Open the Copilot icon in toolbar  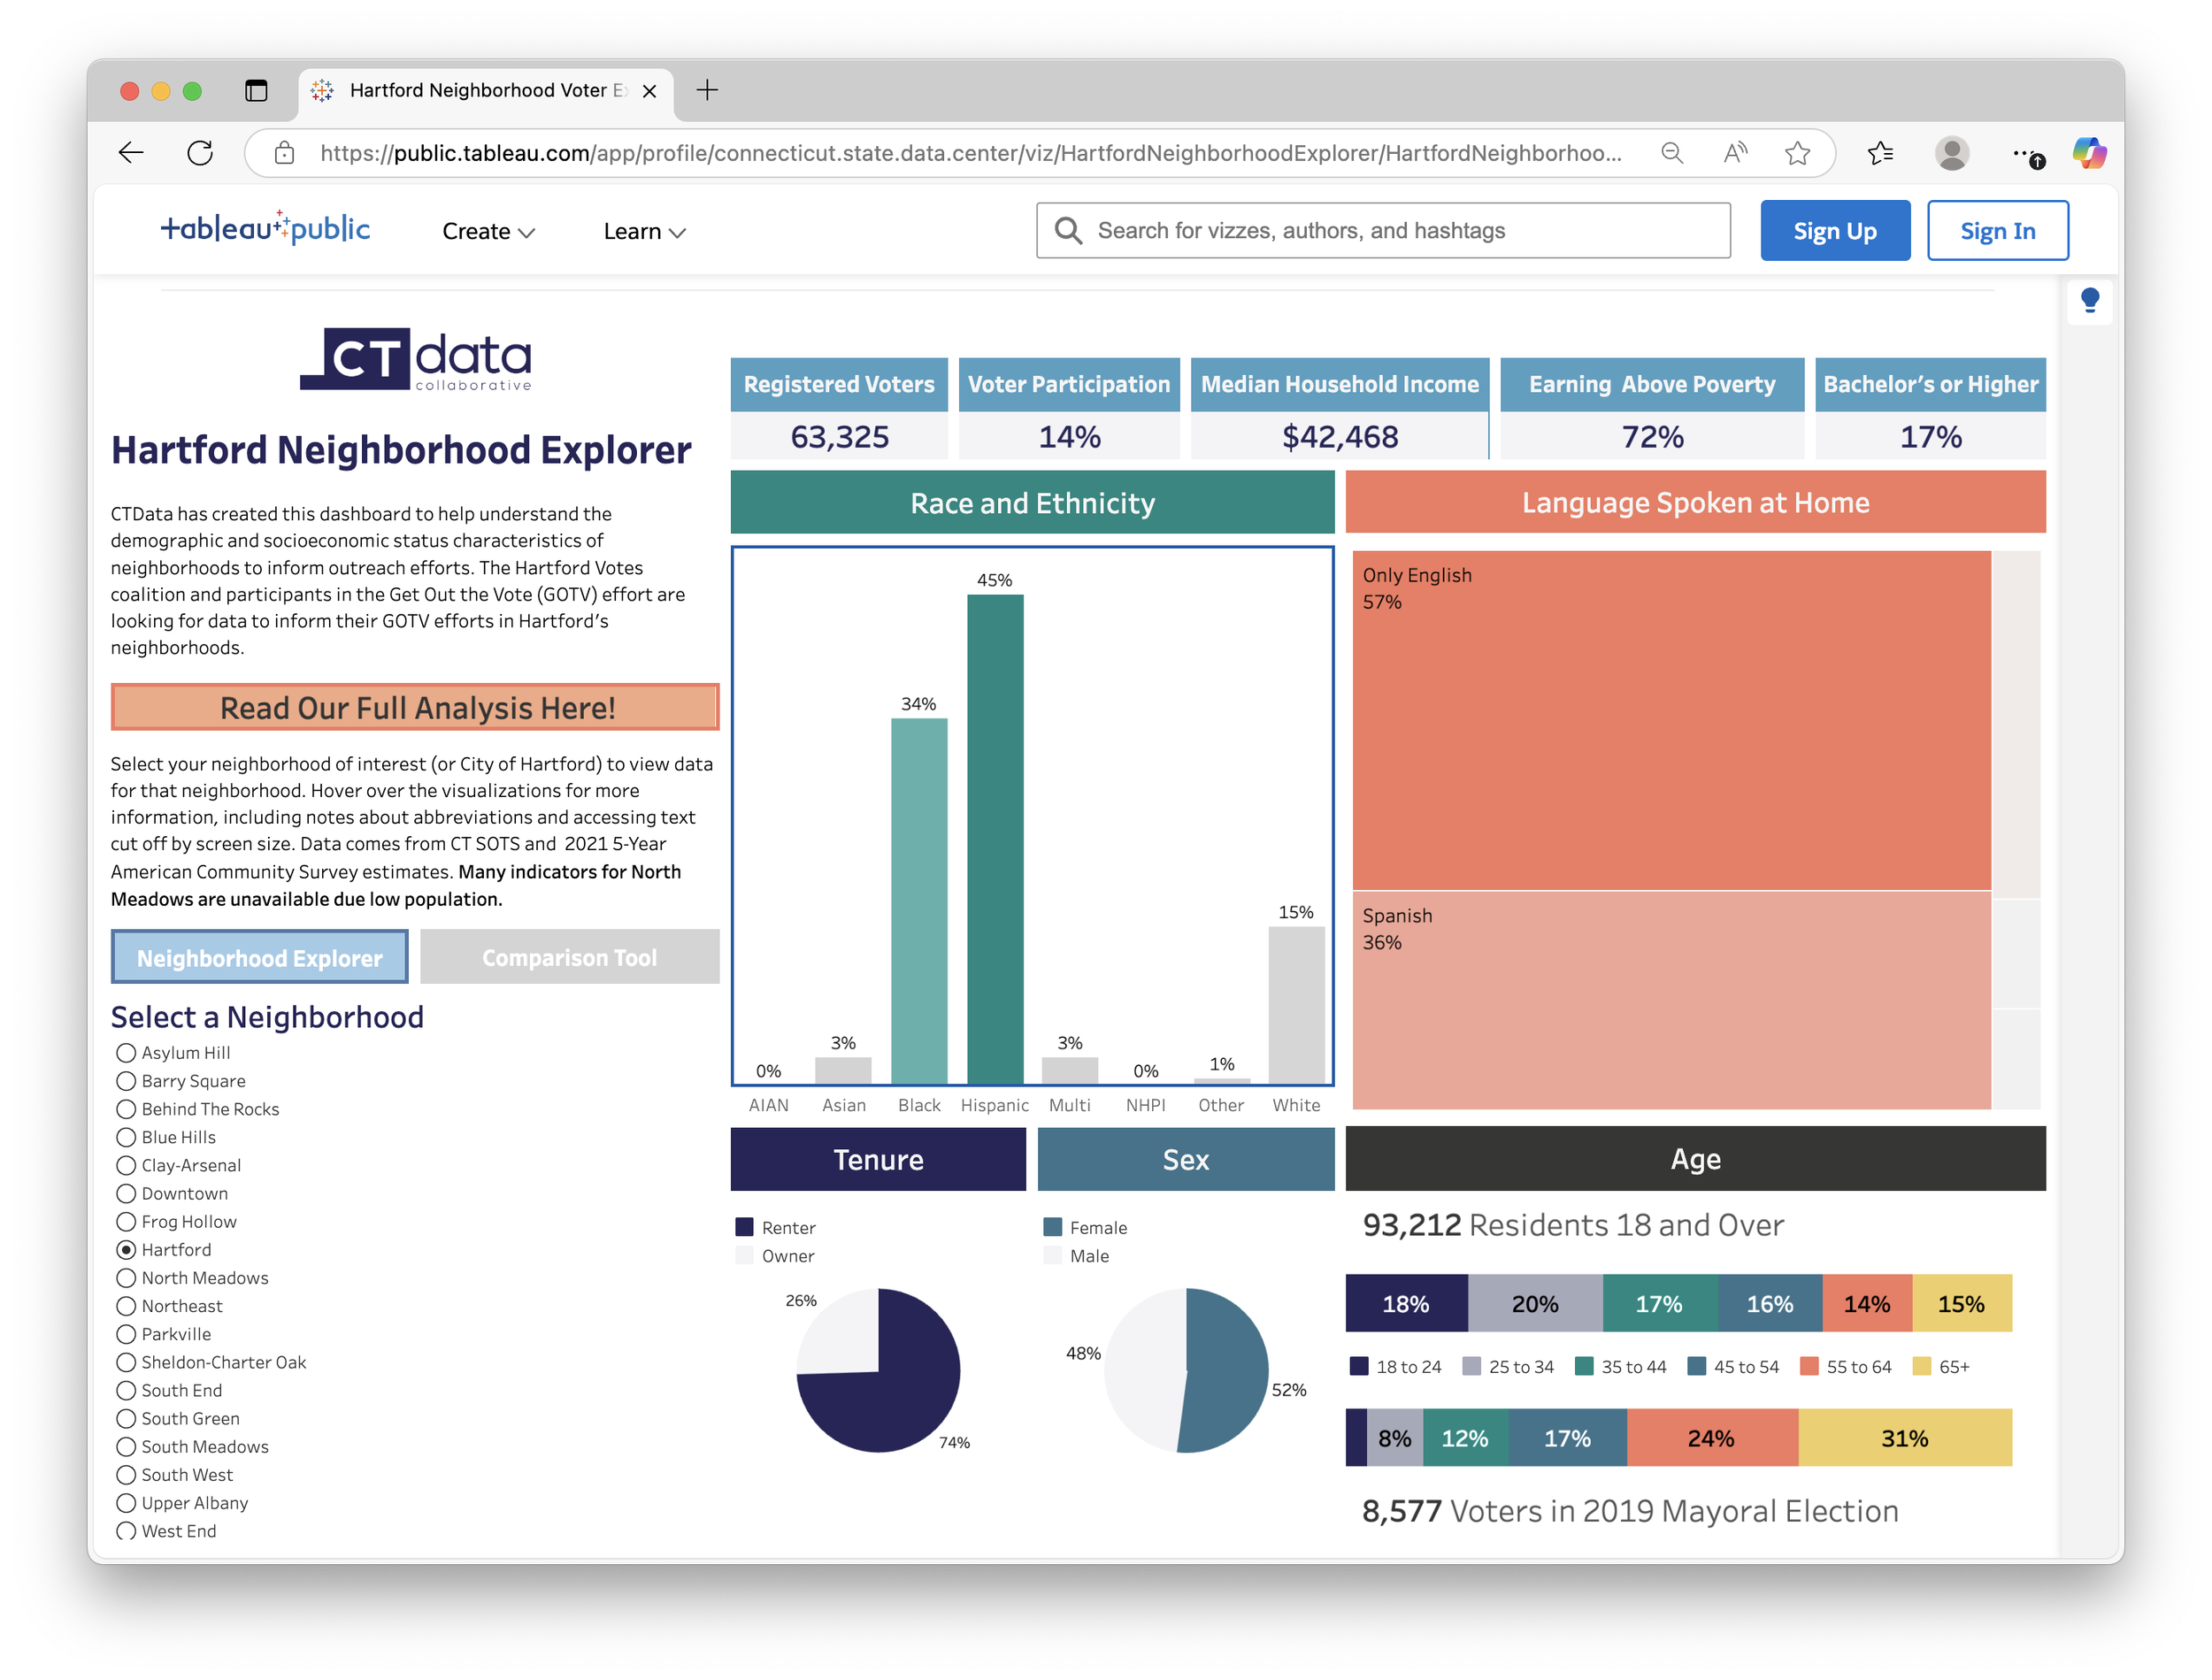[x=2088, y=153]
